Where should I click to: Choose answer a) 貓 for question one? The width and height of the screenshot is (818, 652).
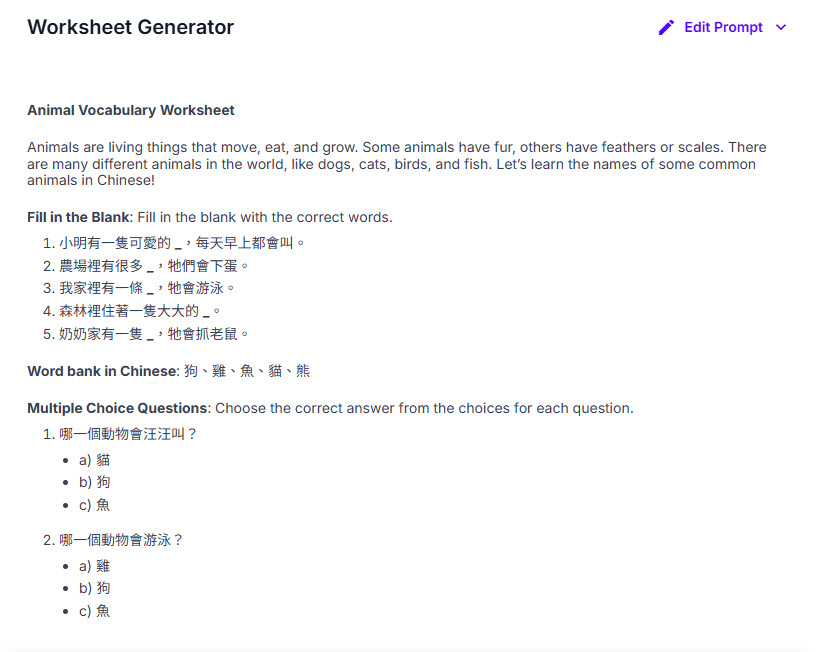[x=94, y=460]
